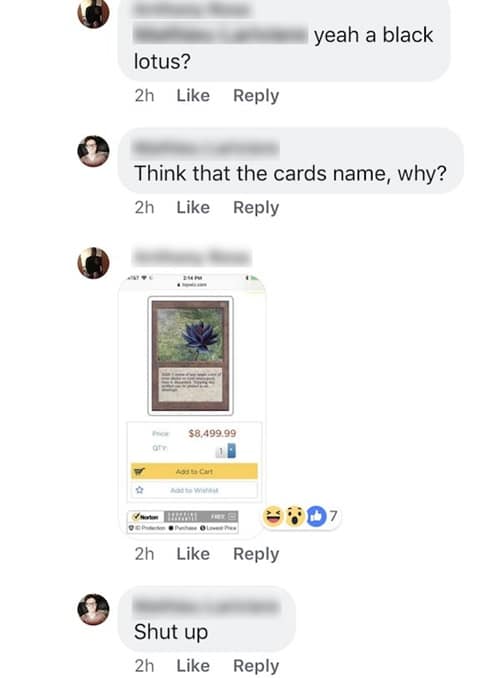Click the avatar beside the 'Think that the cards name' comment
This screenshot has width=500, height=678.
[x=93, y=151]
